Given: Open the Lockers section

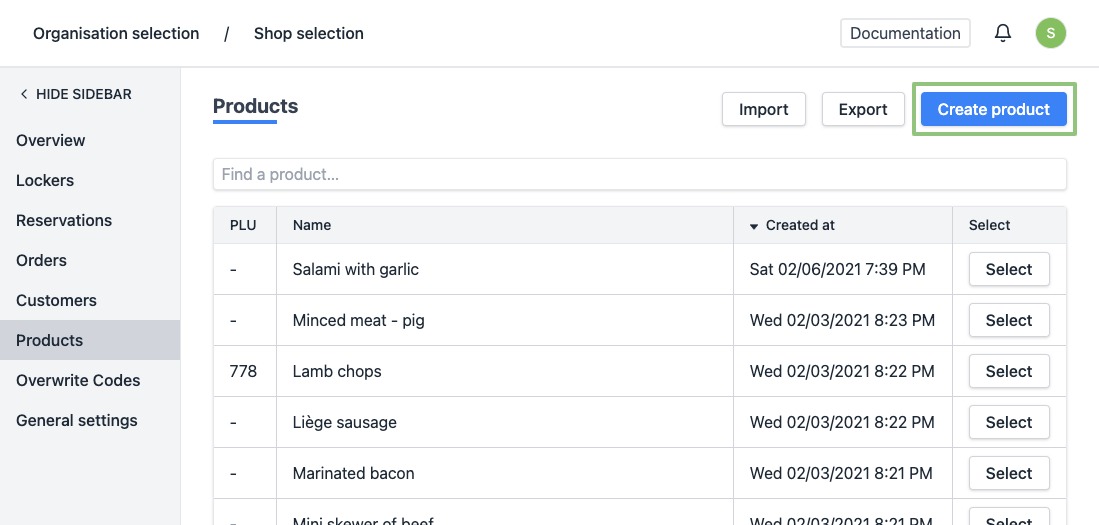Looking at the screenshot, I should tap(45, 180).
